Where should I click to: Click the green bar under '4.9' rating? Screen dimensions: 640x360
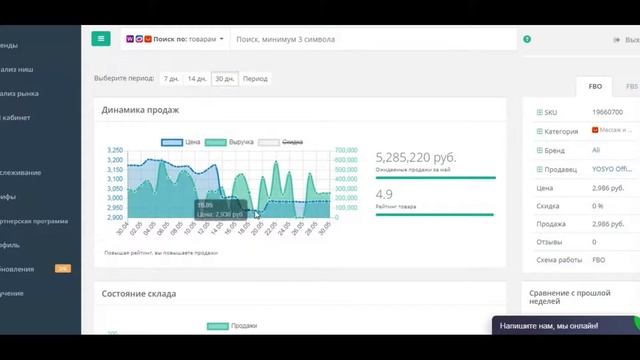coord(434,214)
